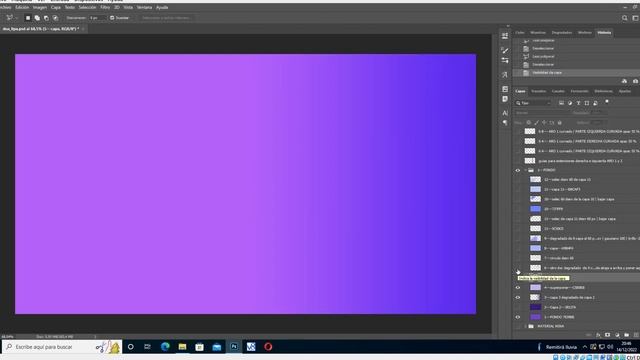Select 'Visibilidad de capa' history state
The width and height of the screenshot is (640, 360).
click(x=576, y=73)
